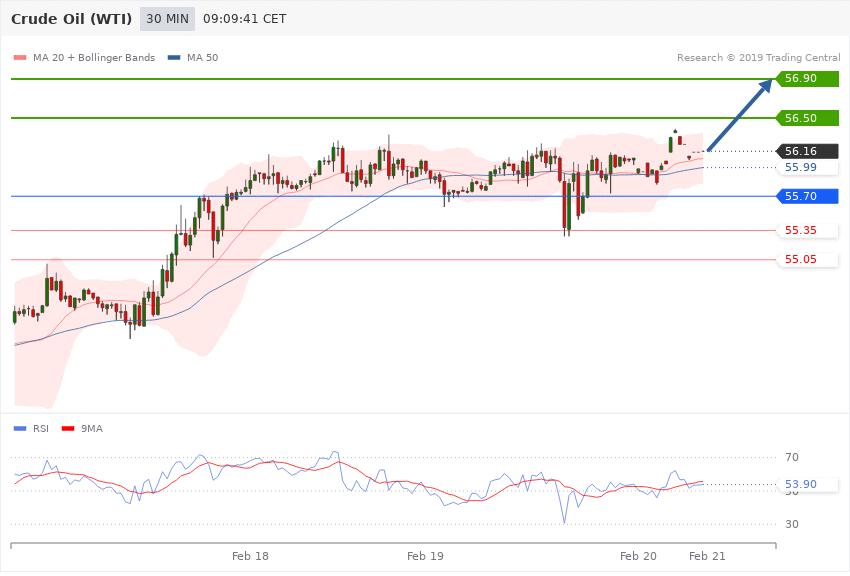Click the RSI legend color swatch

tap(20, 429)
